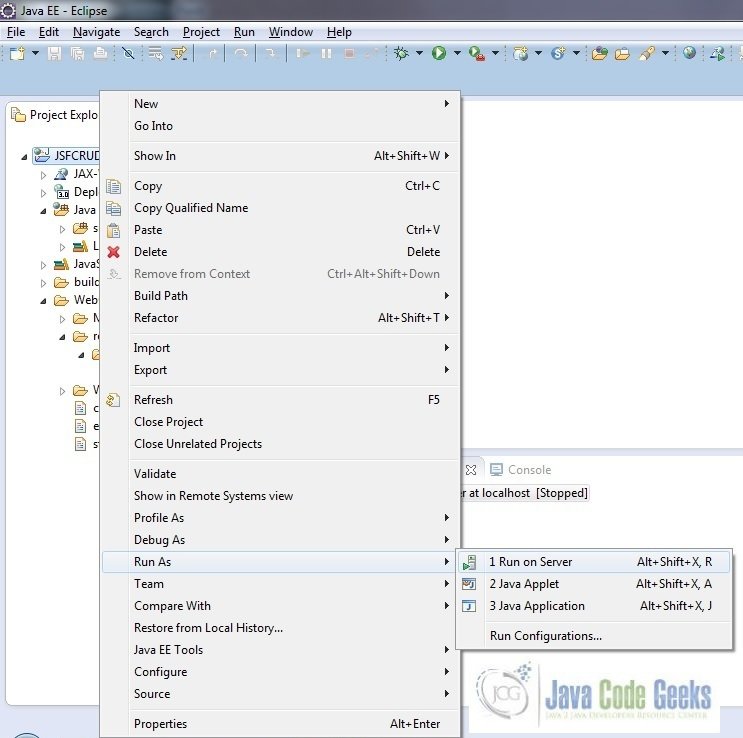743x738 pixels.
Task: Click the Open Web Browser globe icon
Action: click(x=689, y=53)
